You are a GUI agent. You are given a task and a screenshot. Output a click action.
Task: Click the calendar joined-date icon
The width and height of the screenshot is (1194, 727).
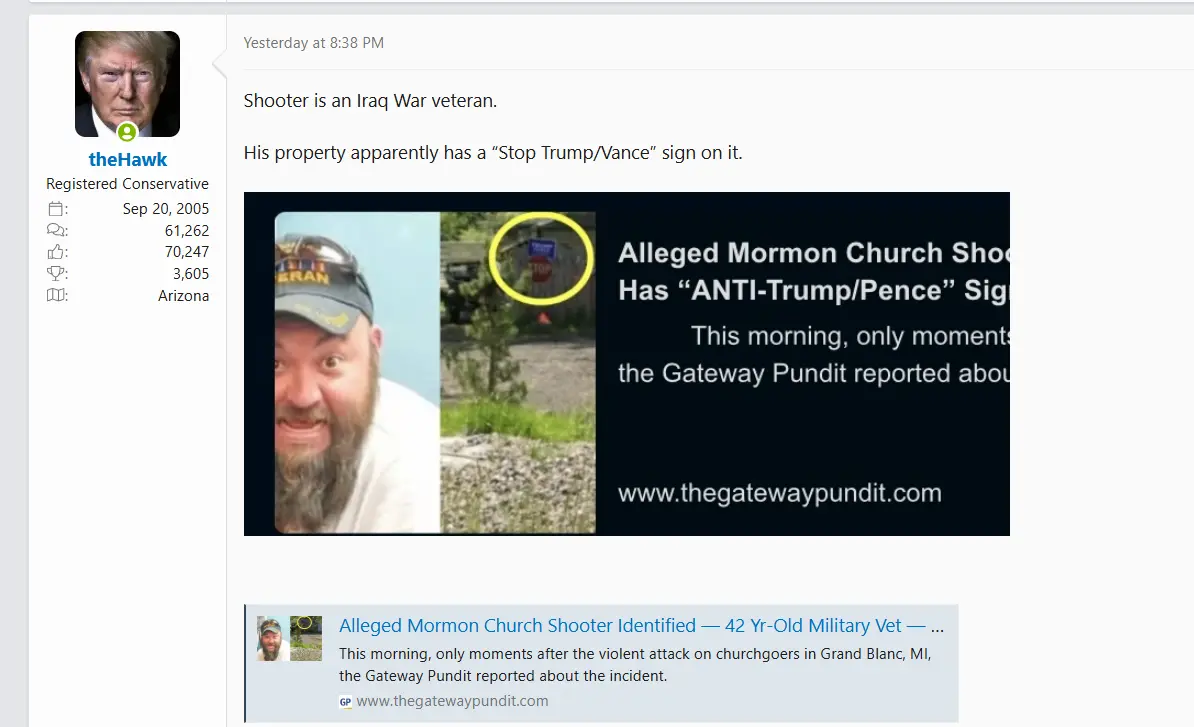(x=56, y=209)
